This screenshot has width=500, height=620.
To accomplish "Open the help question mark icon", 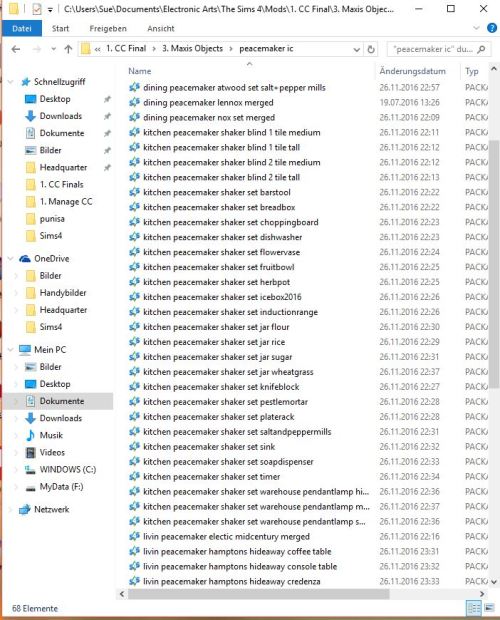I will click(x=492, y=28).
